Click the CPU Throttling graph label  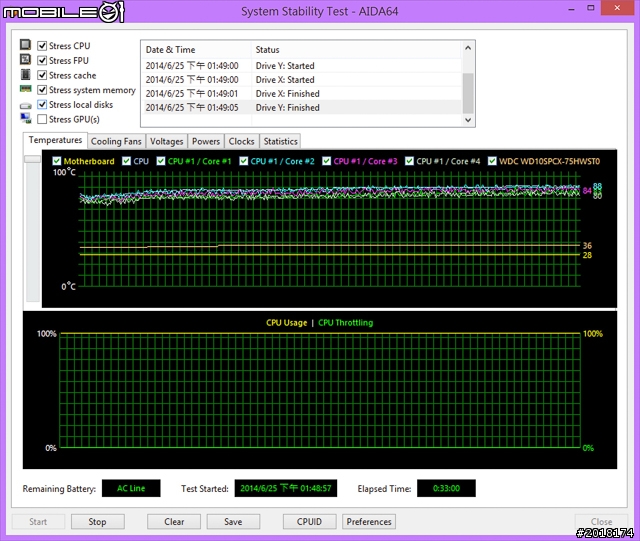(x=345, y=323)
